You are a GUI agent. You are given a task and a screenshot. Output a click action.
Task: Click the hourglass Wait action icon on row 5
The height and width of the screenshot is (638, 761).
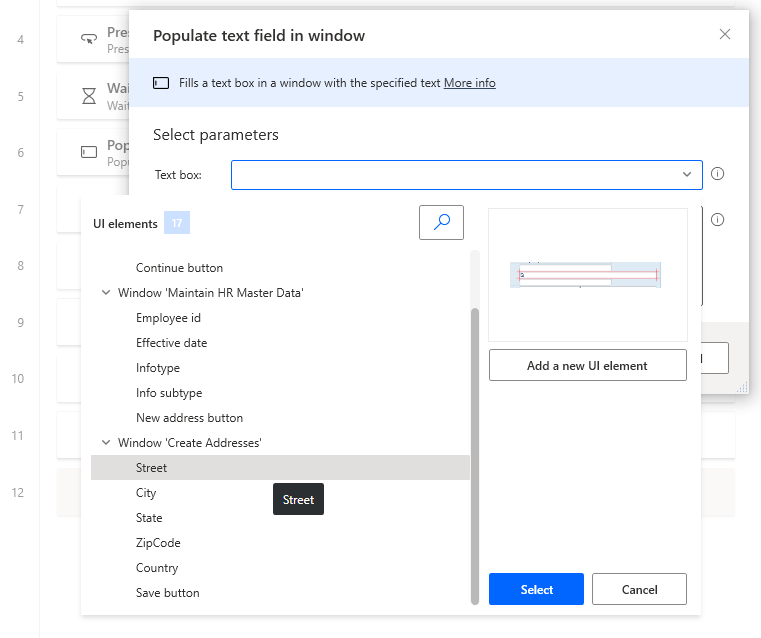pyautogui.click(x=89, y=96)
